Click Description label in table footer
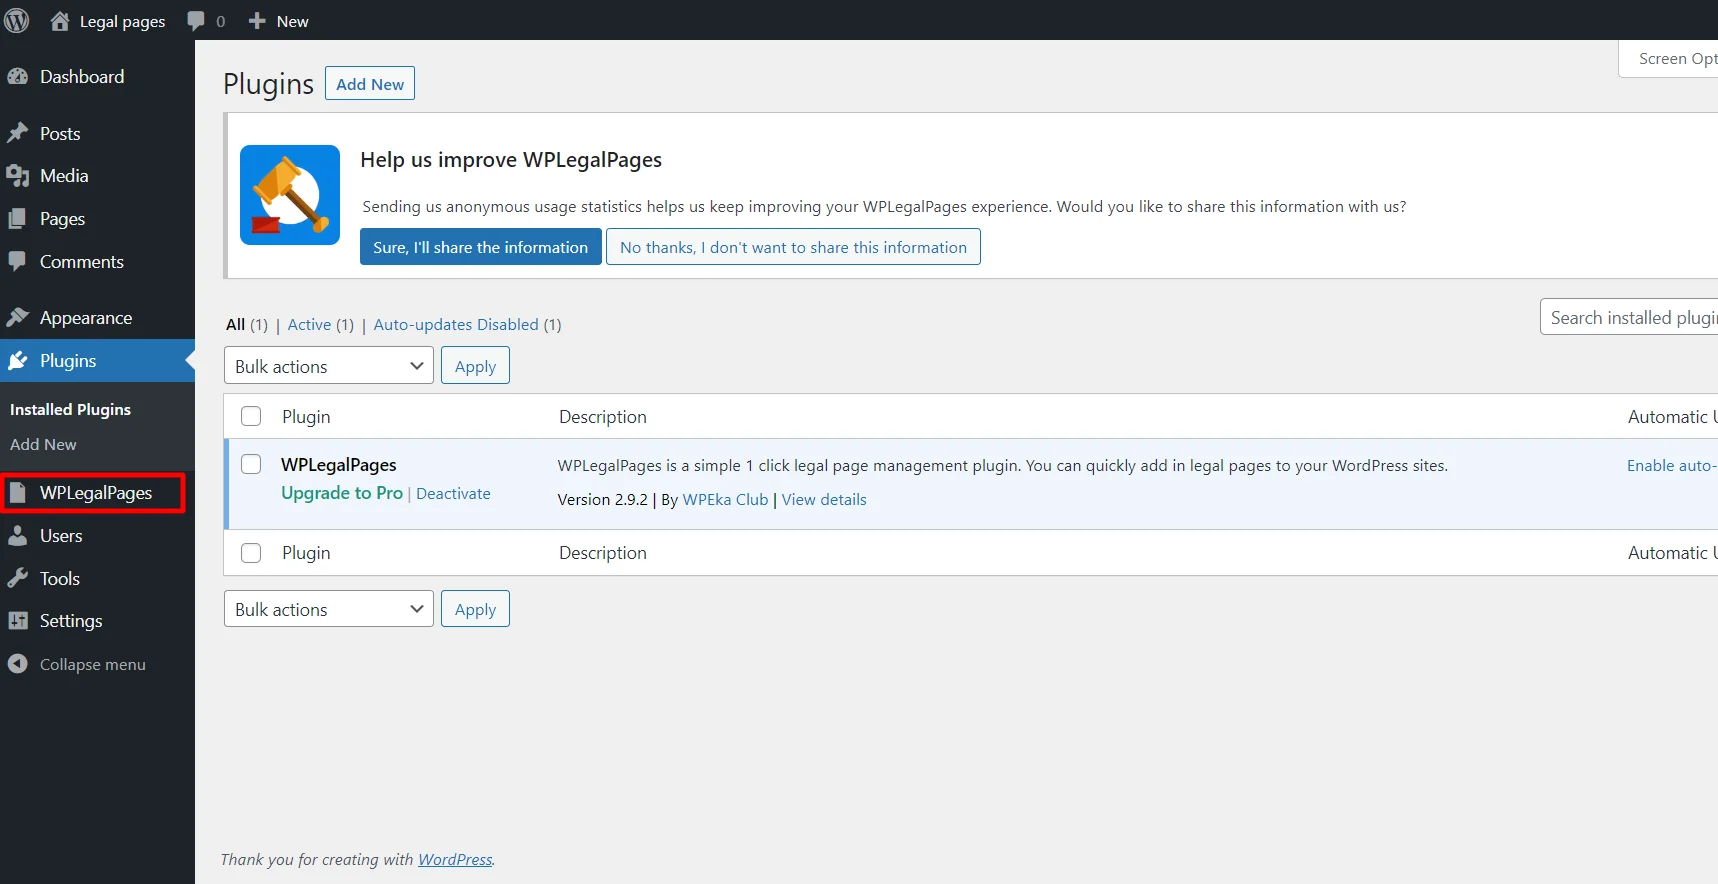Viewport: 1718px width, 884px height. tap(603, 553)
